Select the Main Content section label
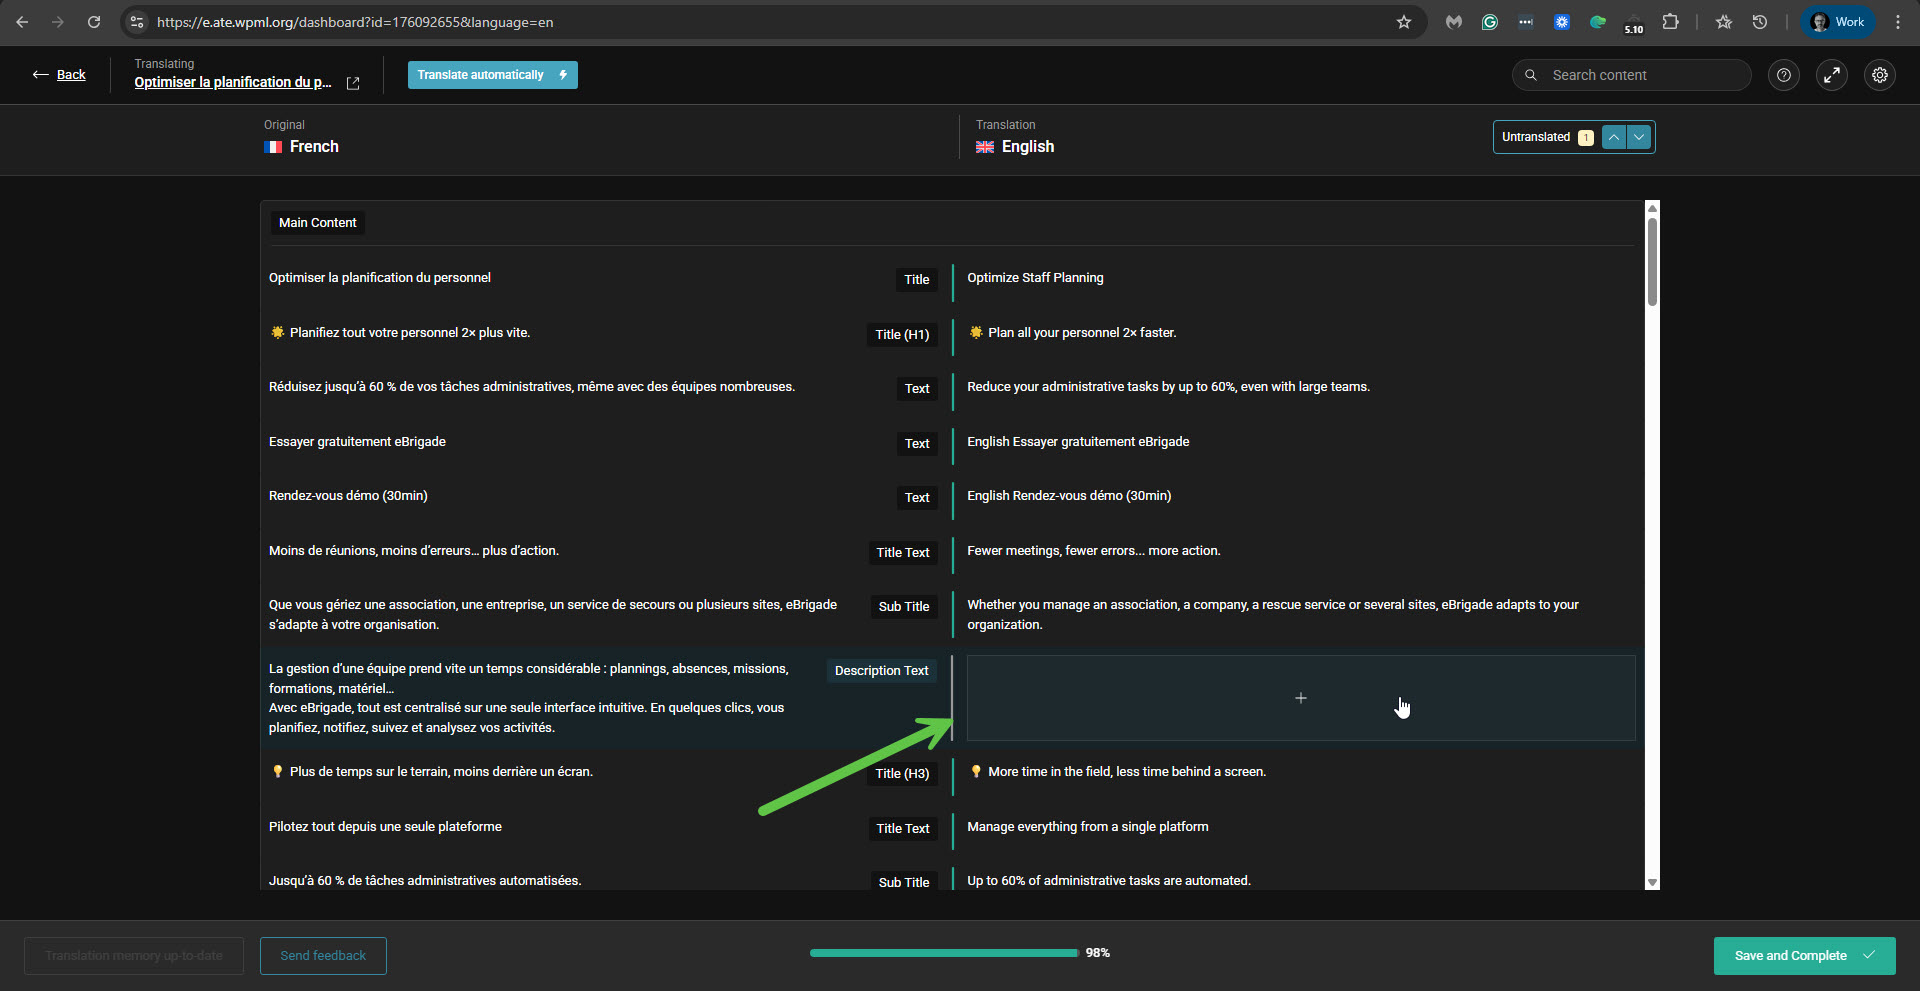Image resolution: width=1920 pixels, height=991 pixels. [x=317, y=223]
